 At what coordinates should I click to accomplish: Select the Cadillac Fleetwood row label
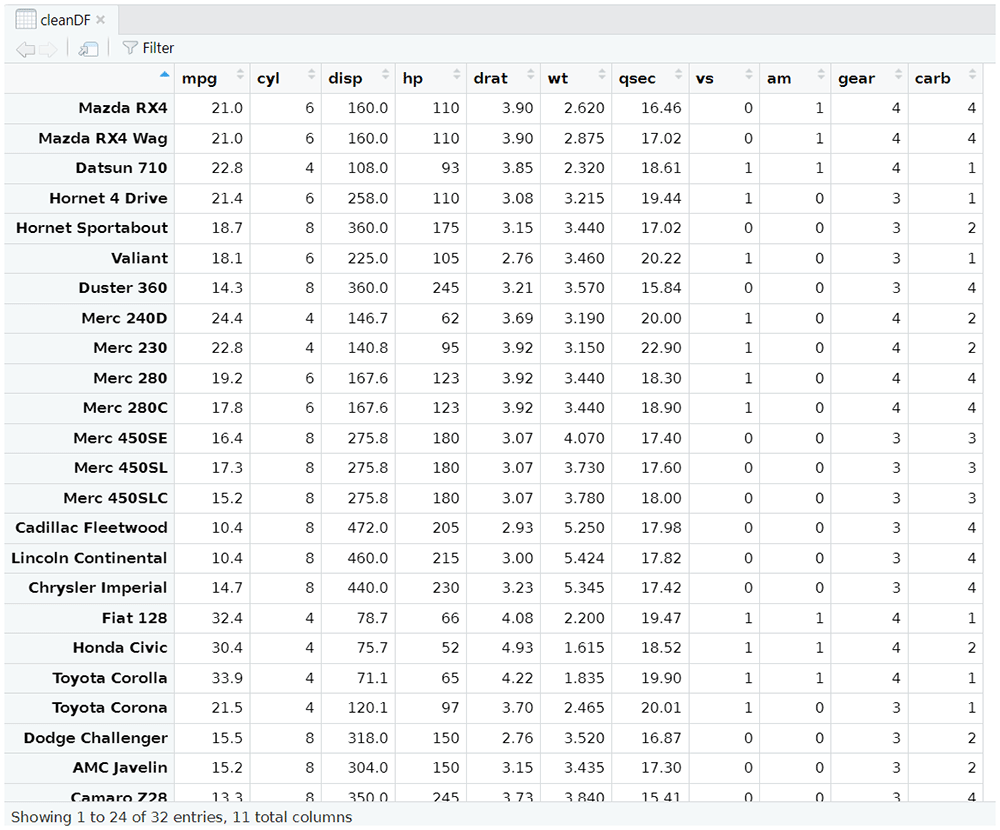pyautogui.click(x=91, y=528)
